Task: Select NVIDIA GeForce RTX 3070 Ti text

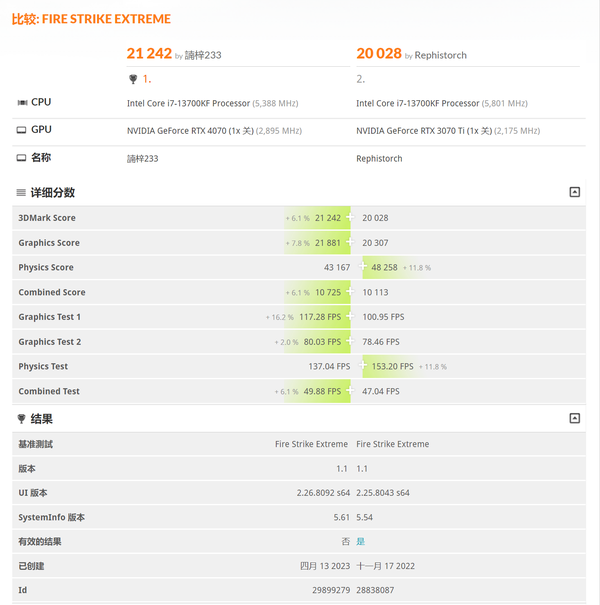Action: pos(410,131)
